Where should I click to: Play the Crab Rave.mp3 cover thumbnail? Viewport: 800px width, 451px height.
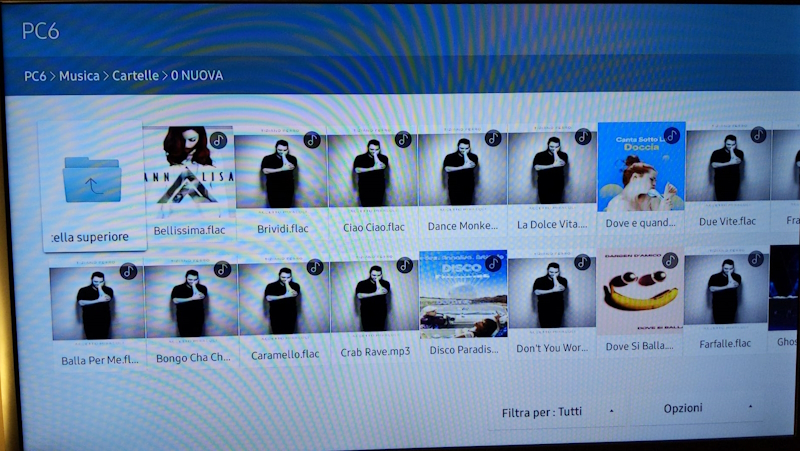[374, 297]
